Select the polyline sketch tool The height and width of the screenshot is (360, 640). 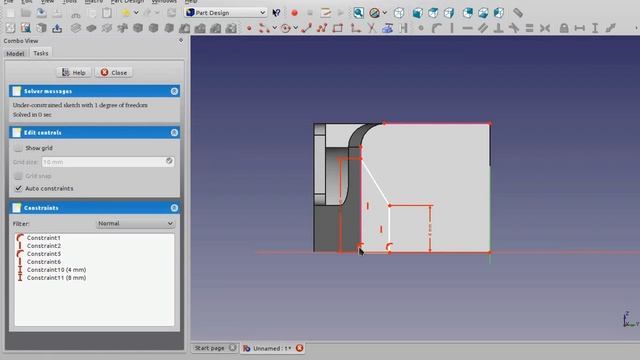pyautogui.click(x=322, y=28)
